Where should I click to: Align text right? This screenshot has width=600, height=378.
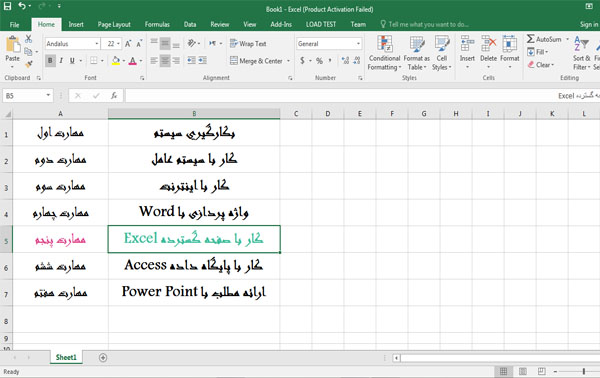pos(176,60)
